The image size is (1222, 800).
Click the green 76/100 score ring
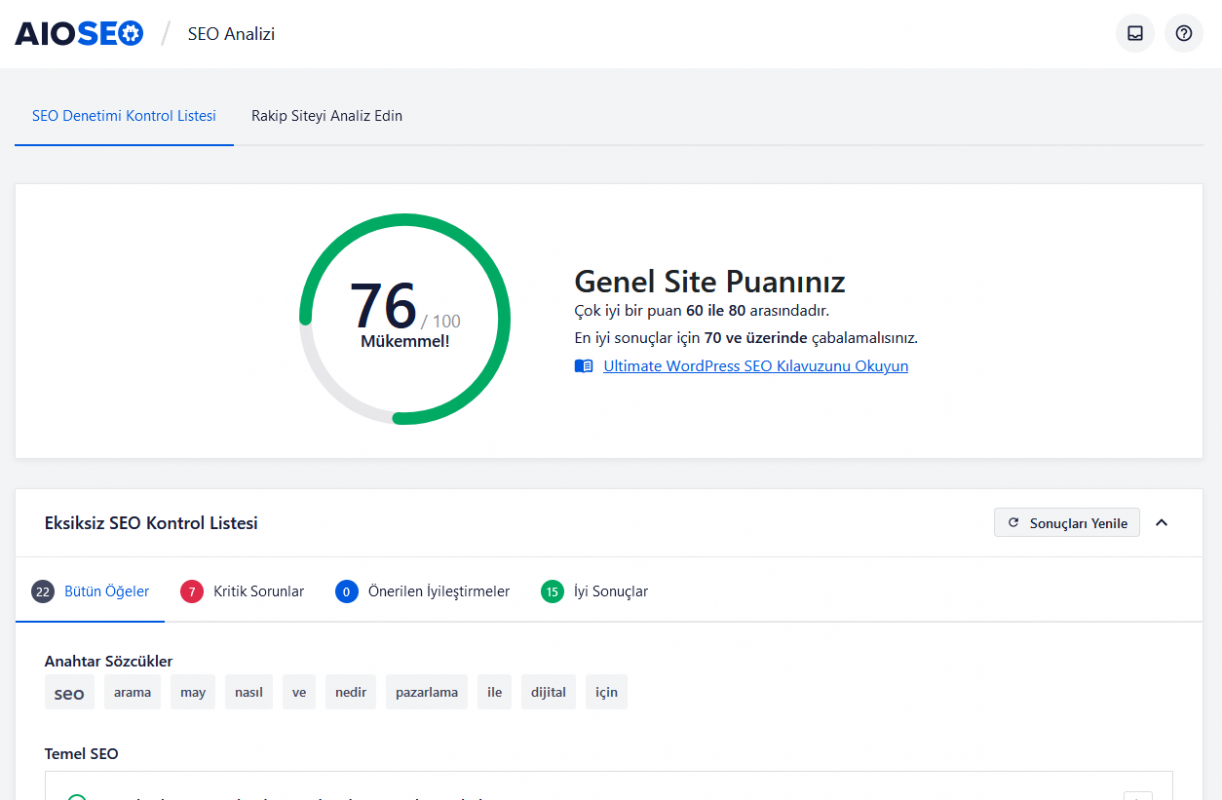403,318
